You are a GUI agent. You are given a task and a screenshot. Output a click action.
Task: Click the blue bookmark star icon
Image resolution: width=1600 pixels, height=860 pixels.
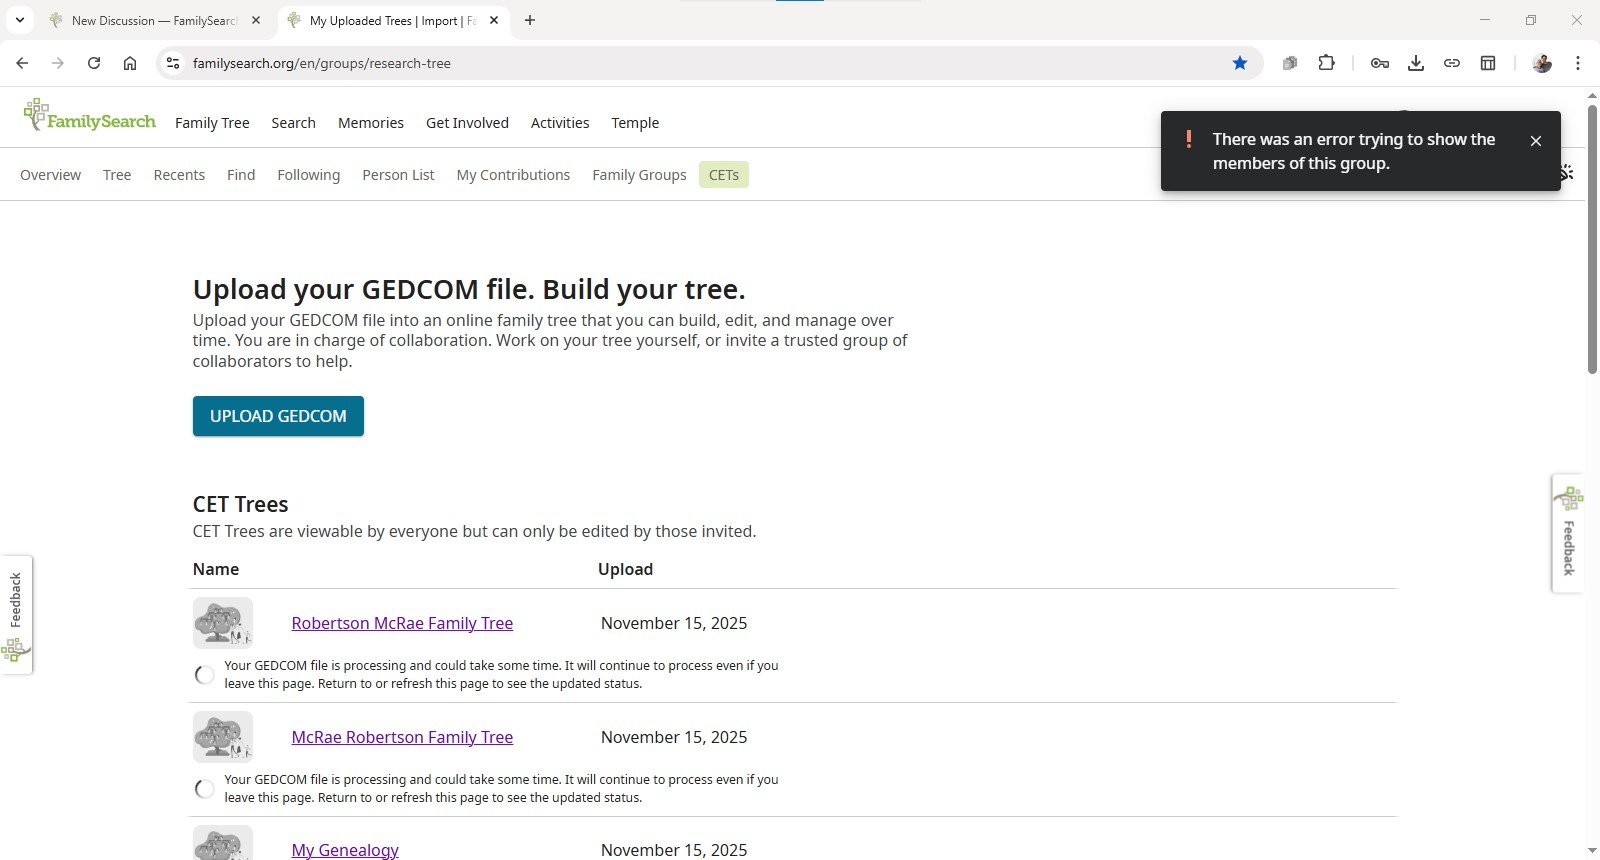point(1240,63)
